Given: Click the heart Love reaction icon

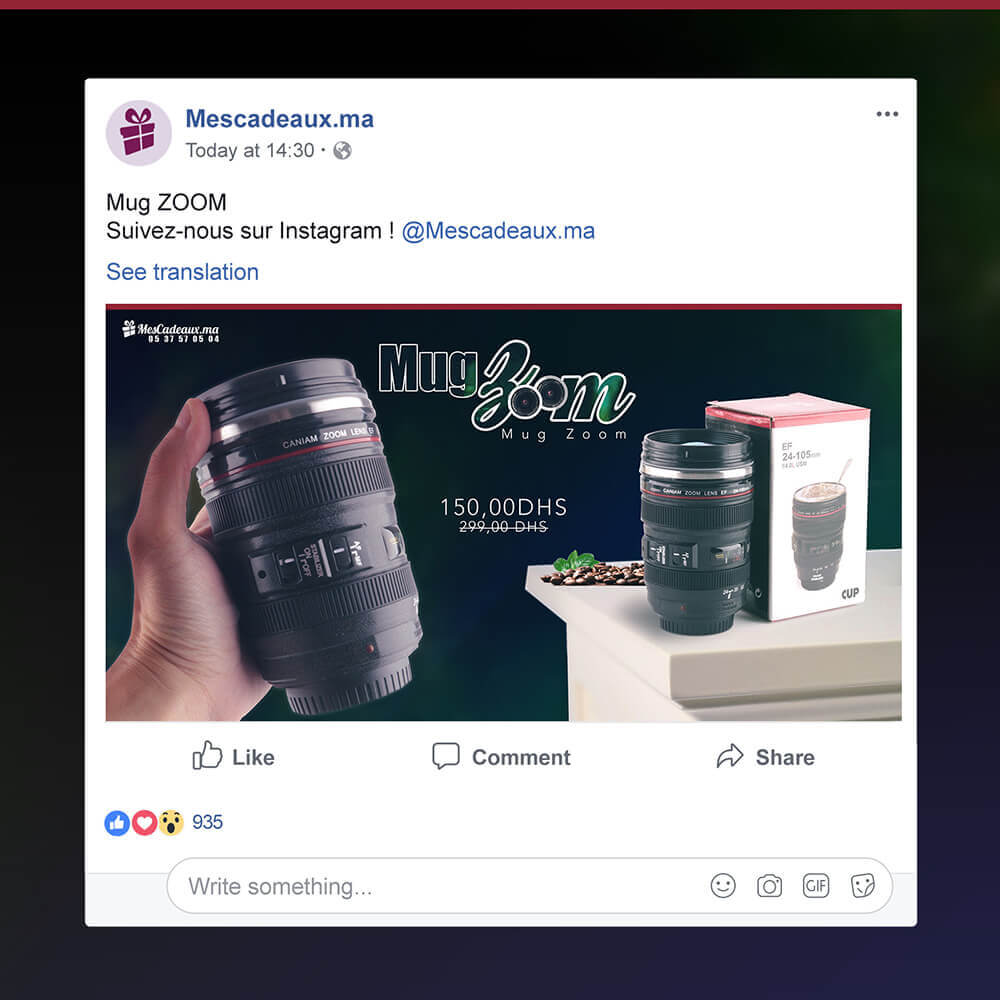Looking at the screenshot, I should 145,821.
